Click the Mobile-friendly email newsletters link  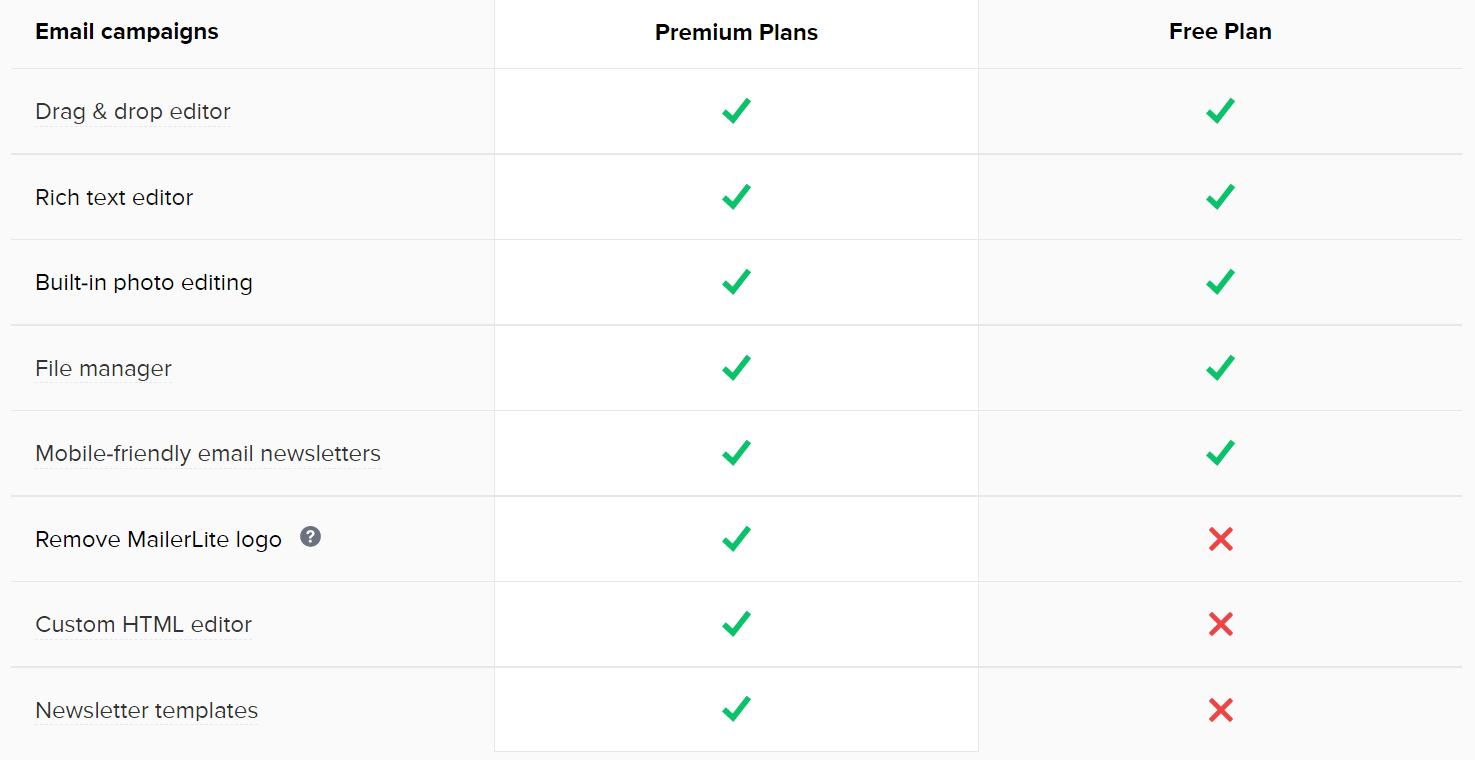click(208, 453)
